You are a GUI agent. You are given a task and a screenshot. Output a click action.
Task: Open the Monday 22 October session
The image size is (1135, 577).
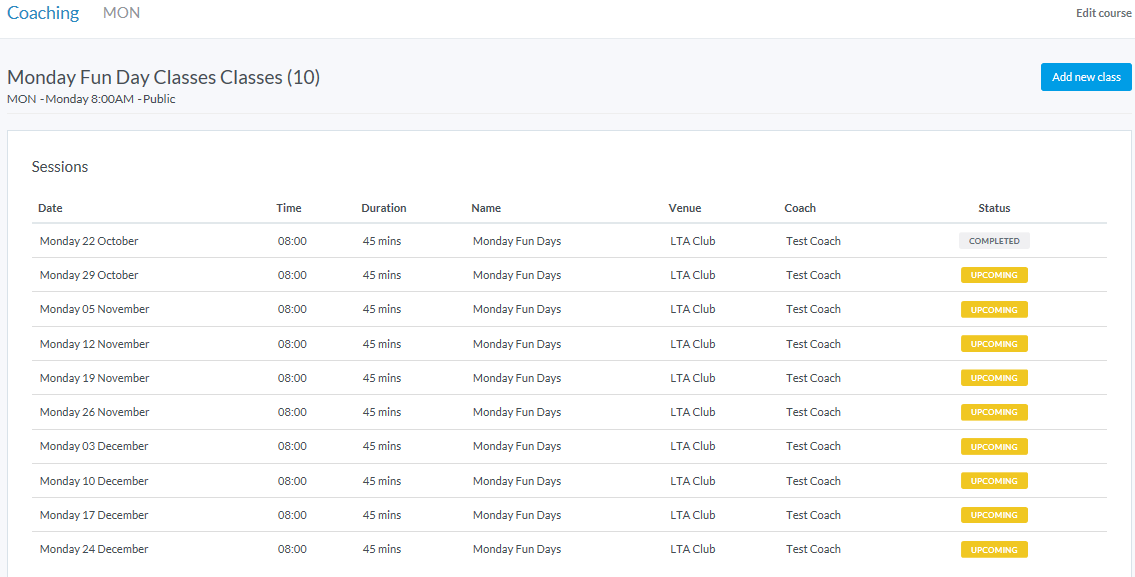coord(89,241)
